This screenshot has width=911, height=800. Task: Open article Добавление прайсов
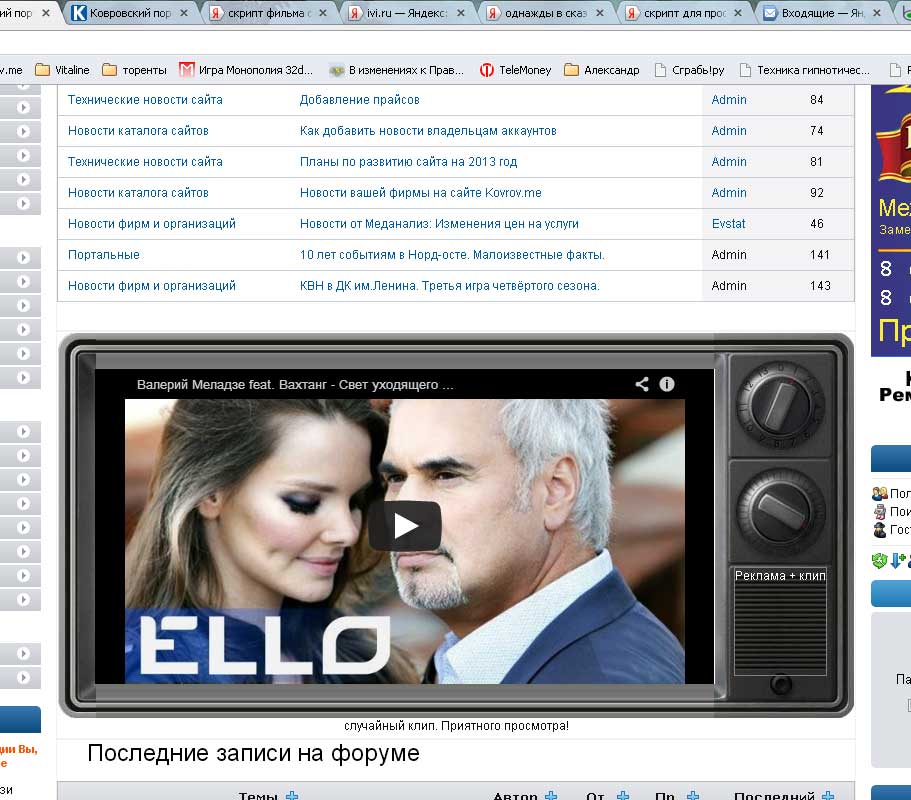pos(360,100)
